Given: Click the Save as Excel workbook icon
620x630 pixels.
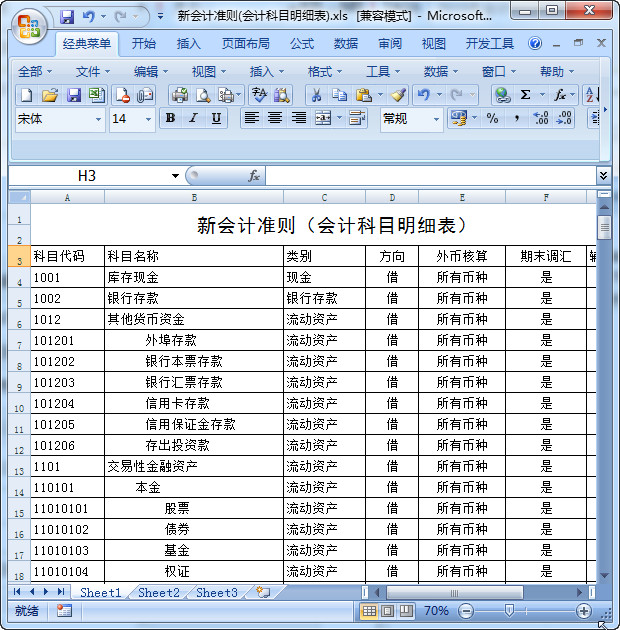Looking at the screenshot, I should [96, 95].
